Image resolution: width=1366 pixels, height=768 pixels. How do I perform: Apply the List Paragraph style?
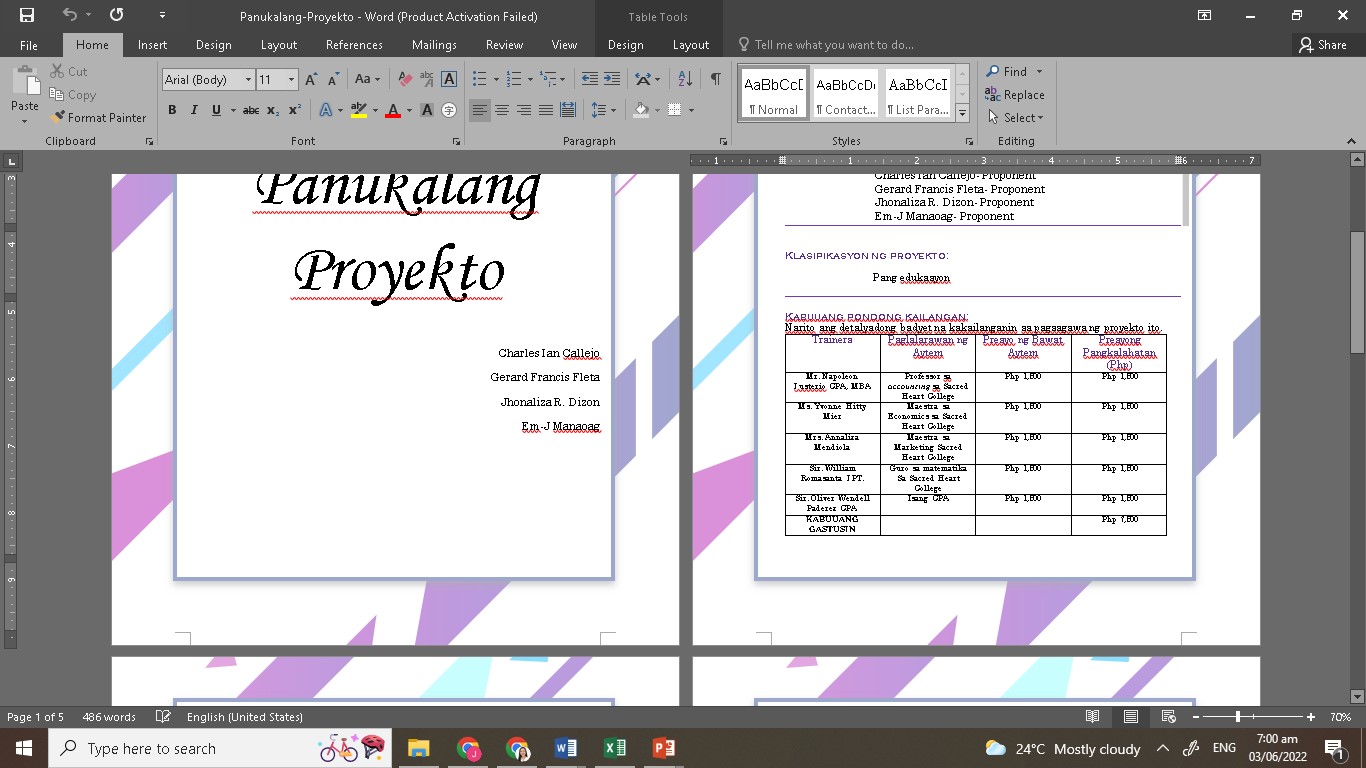point(918,93)
